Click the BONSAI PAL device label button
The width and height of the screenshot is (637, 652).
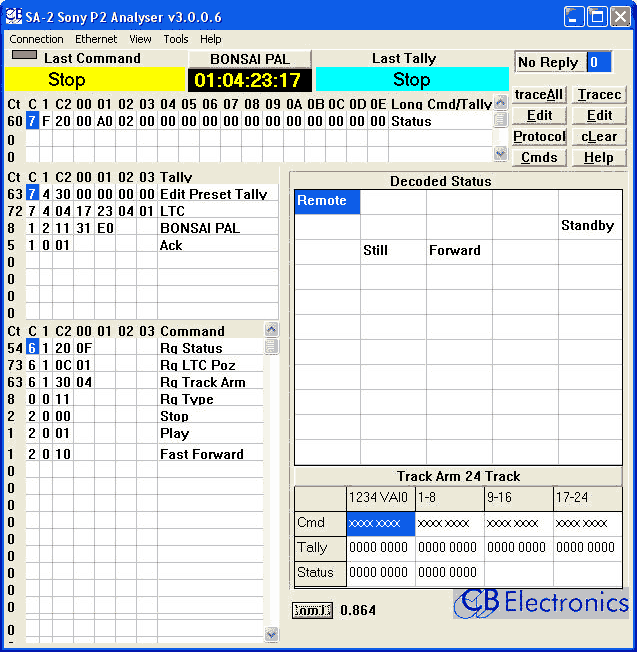click(x=250, y=59)
